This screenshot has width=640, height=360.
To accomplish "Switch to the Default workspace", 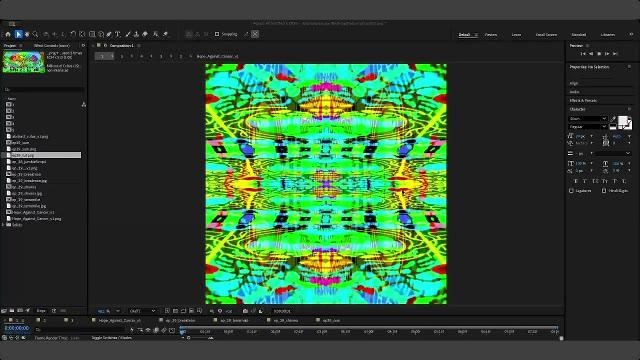I will [464, 35].
